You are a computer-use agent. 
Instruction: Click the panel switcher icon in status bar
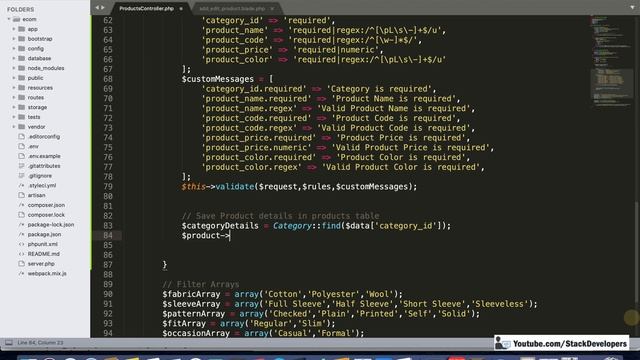point(9,342)
